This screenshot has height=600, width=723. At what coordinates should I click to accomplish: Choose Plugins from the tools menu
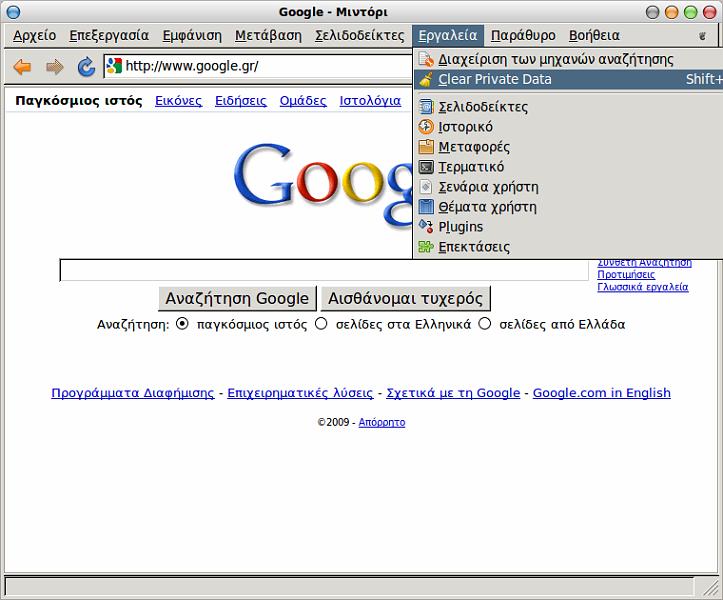tap(568, 226)
